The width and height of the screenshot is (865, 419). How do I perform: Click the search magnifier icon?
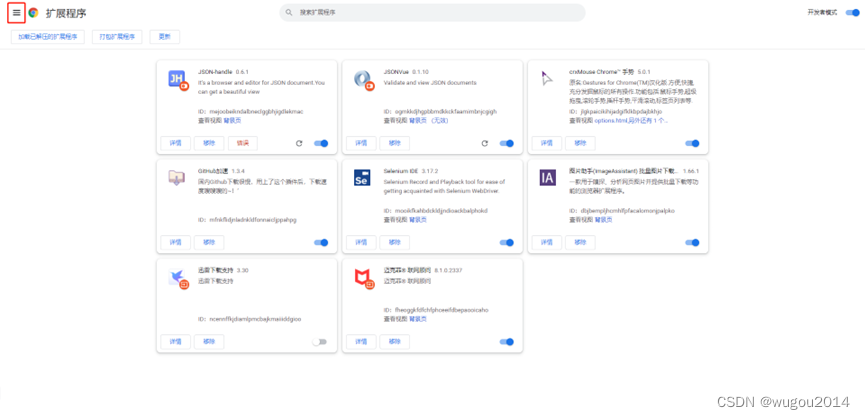[289, 12]
